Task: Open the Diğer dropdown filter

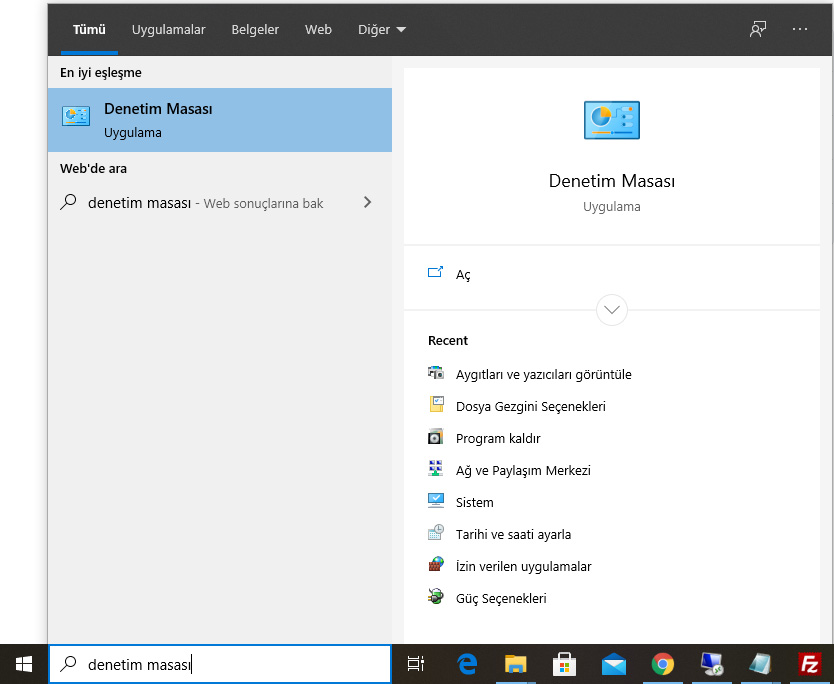Action: coord(381,30)
